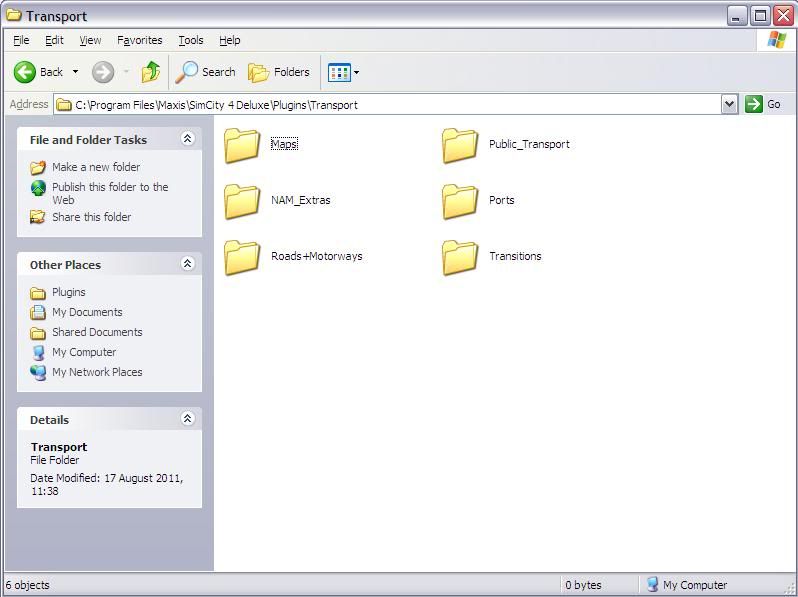Image resolution: width=798 pixels, height=597 pixels.
Task: Click the address bar folder icon
Action: 64,105
